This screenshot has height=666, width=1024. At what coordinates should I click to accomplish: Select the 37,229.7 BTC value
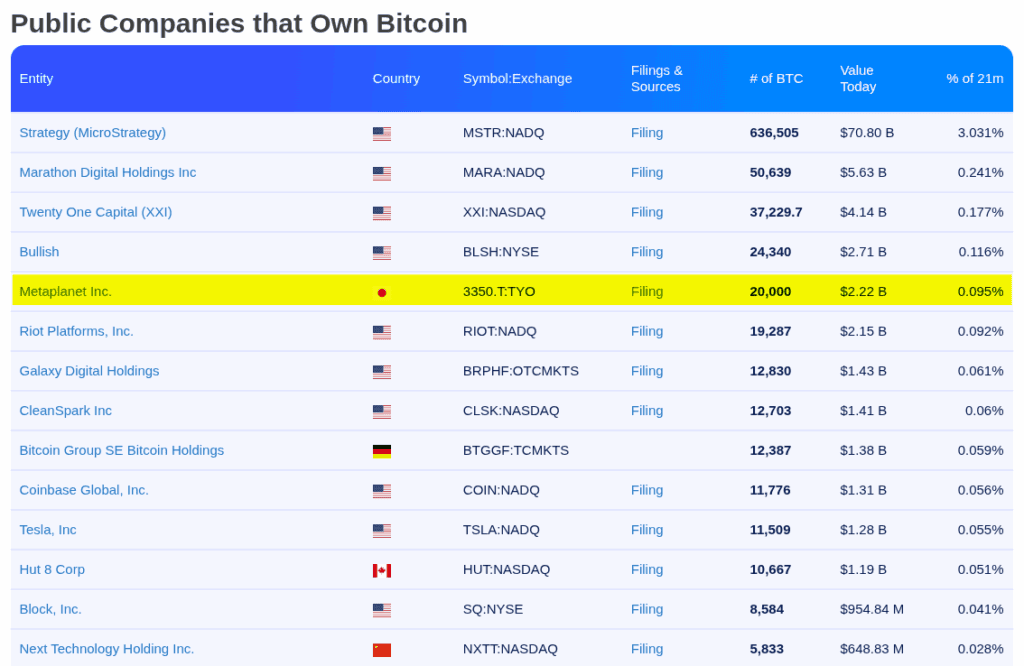776,212
